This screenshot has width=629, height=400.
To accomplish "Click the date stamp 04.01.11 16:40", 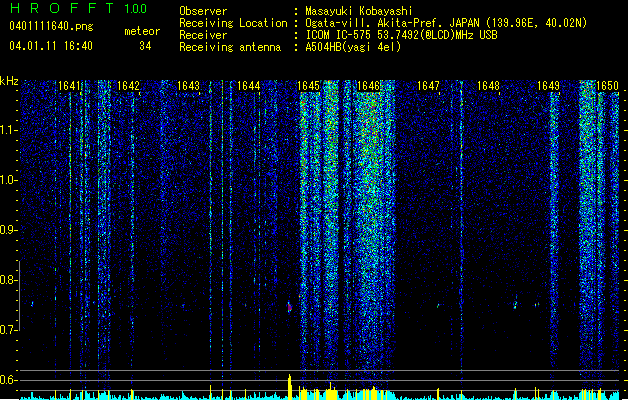I will pos(51,46).
